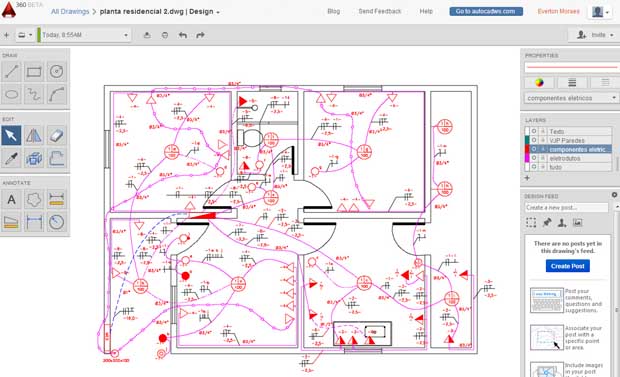The image size is (620, 377).
Task: Click the Create Post button
Action: [567, 266]
